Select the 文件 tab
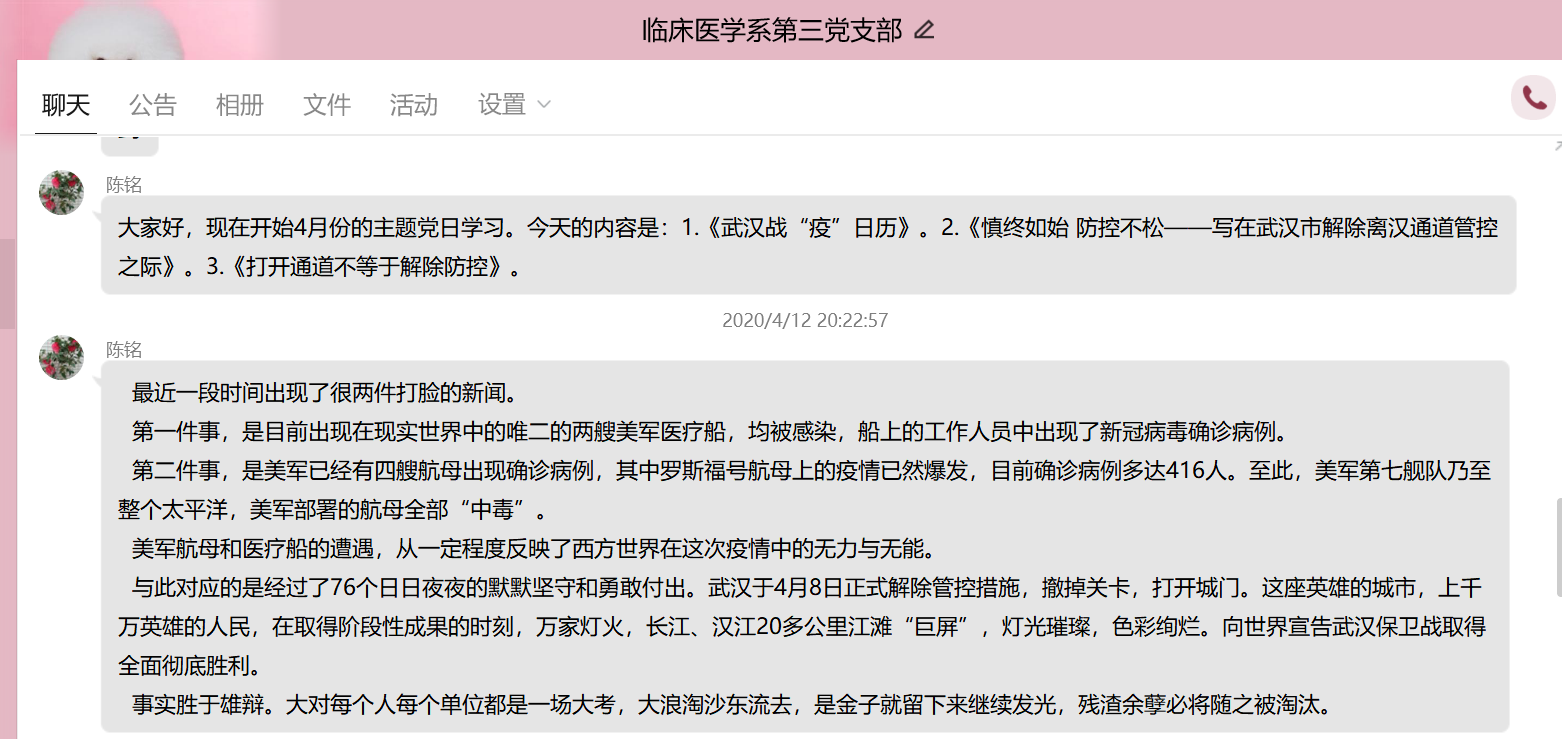 [x=327, y=105]
